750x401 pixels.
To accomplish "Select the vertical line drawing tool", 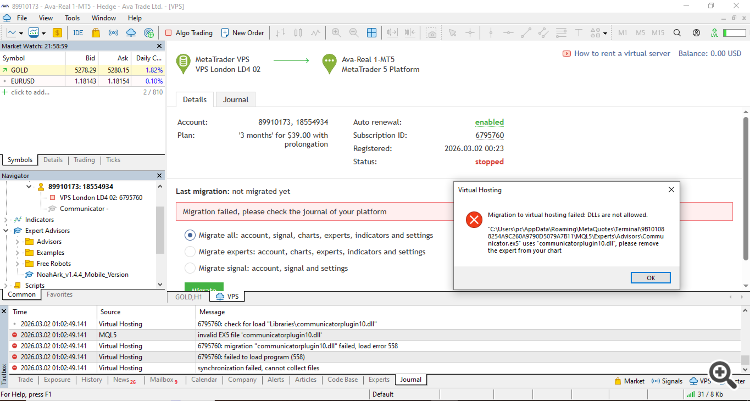I will click(x=490, y=33).
